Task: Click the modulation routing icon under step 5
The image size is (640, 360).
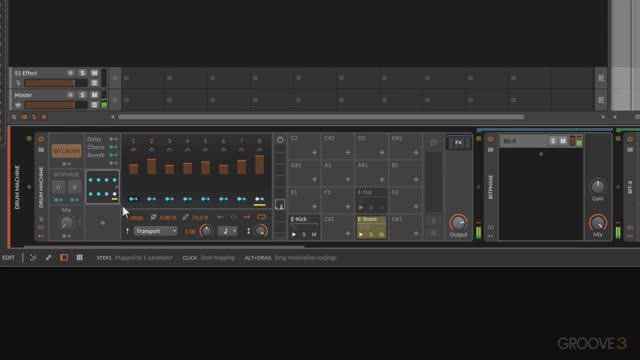Action: 205,199
